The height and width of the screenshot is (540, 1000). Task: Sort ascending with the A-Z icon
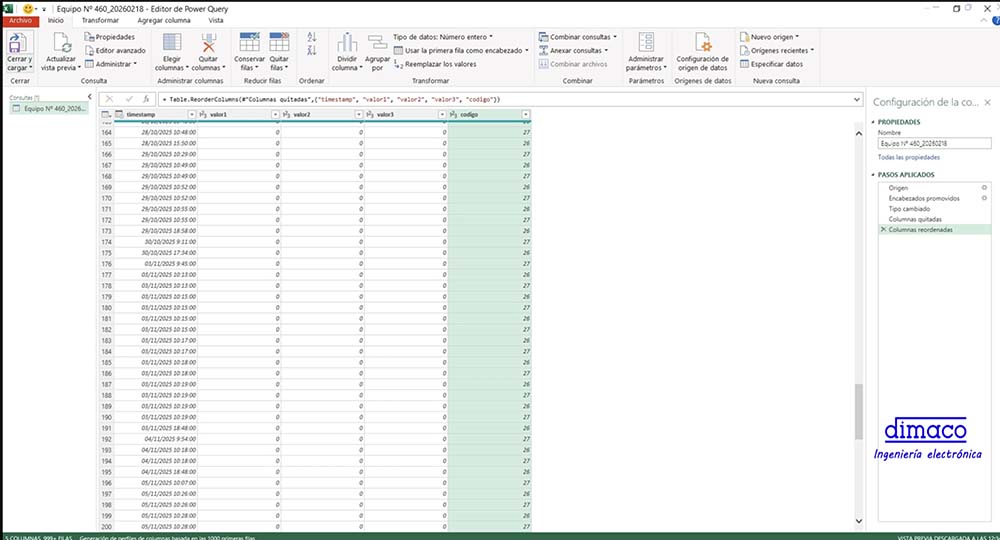pyautogui.click(x=311, y=37)
